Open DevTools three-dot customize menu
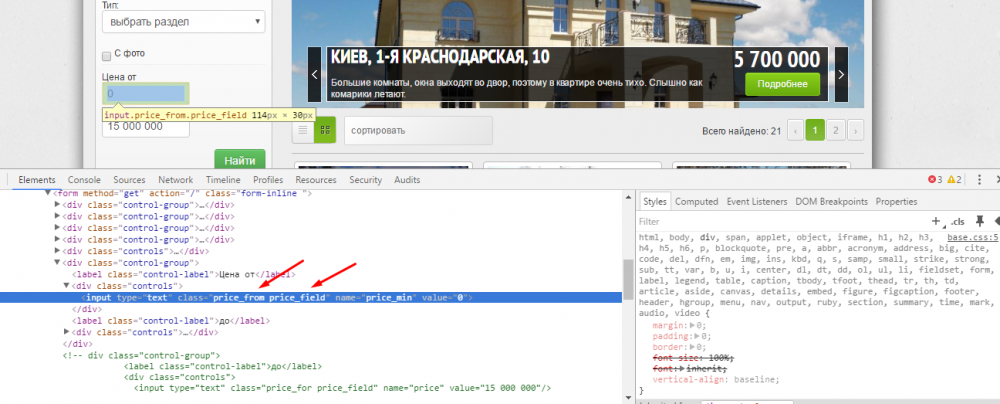This screenshot has height=404, width=1000. click(x=979, y=180)
